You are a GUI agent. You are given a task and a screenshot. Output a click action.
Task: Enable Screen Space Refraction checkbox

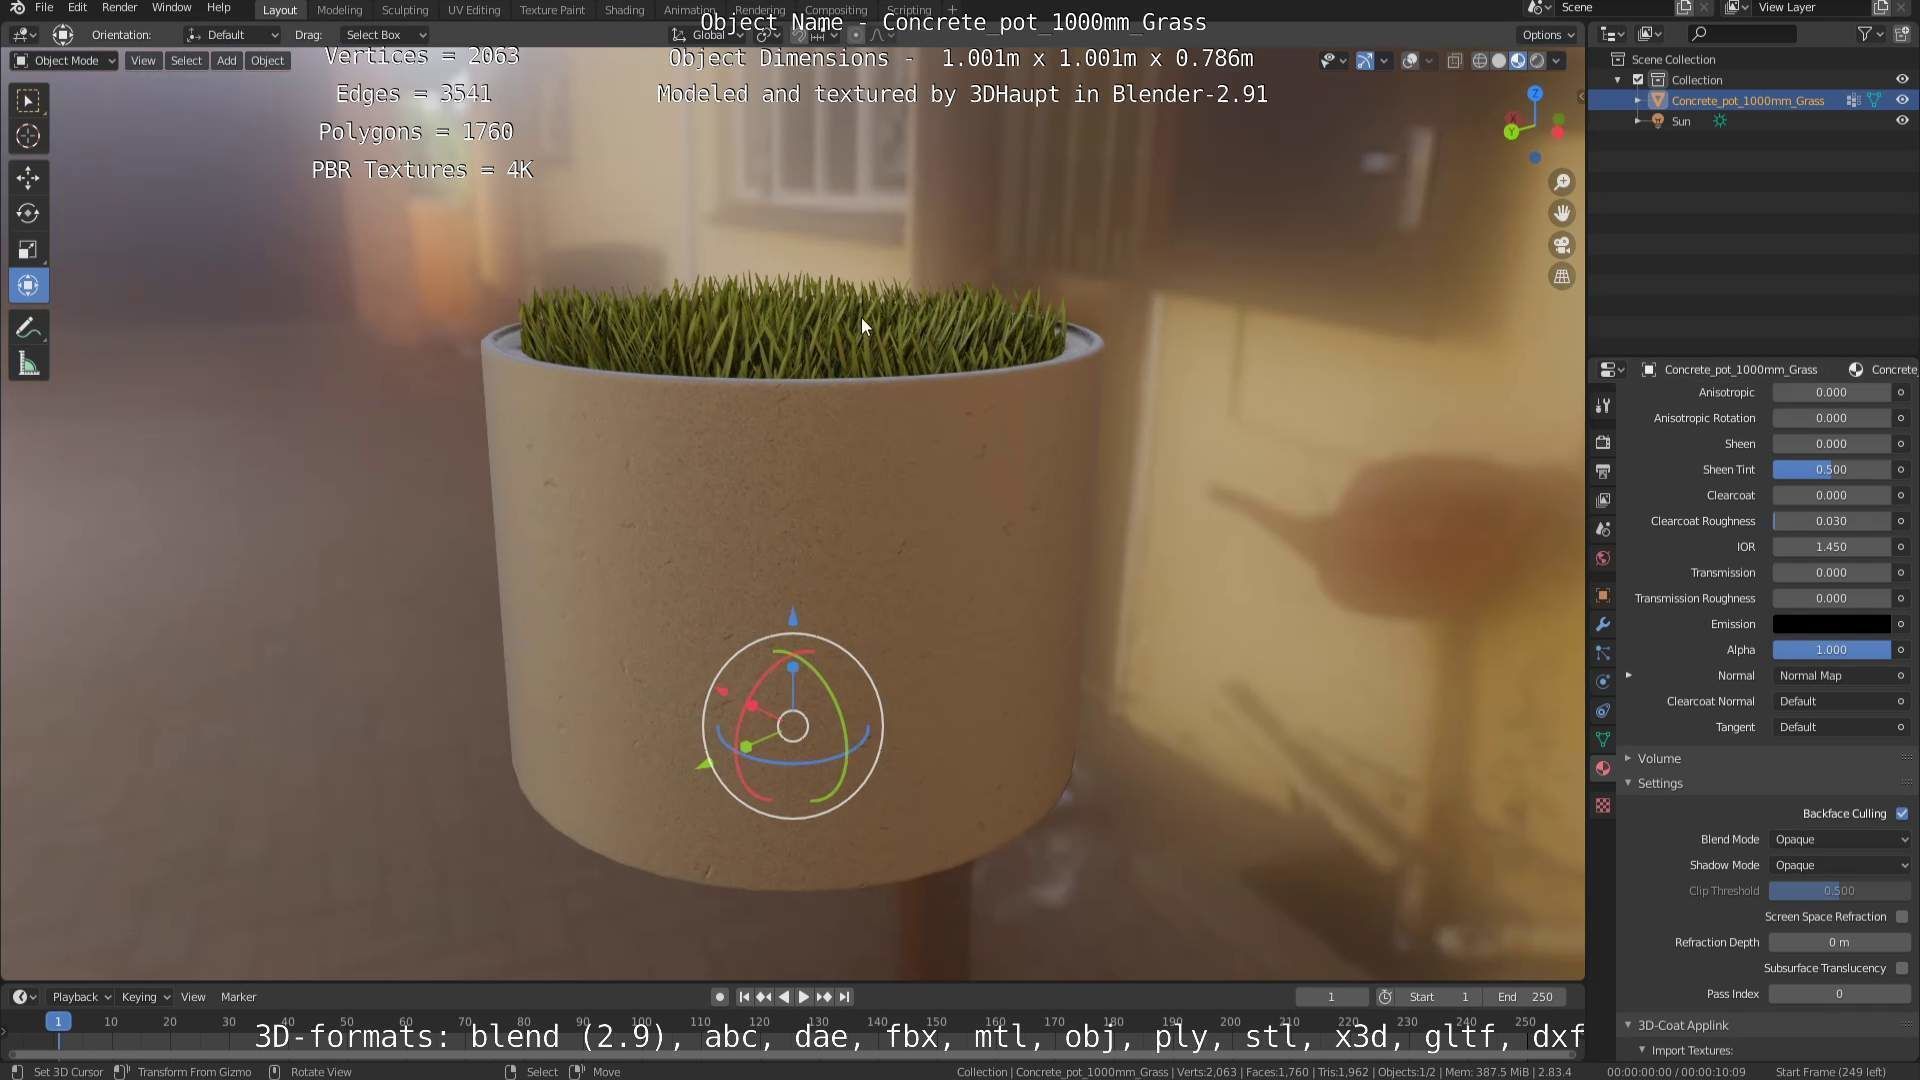(1902, 917)
